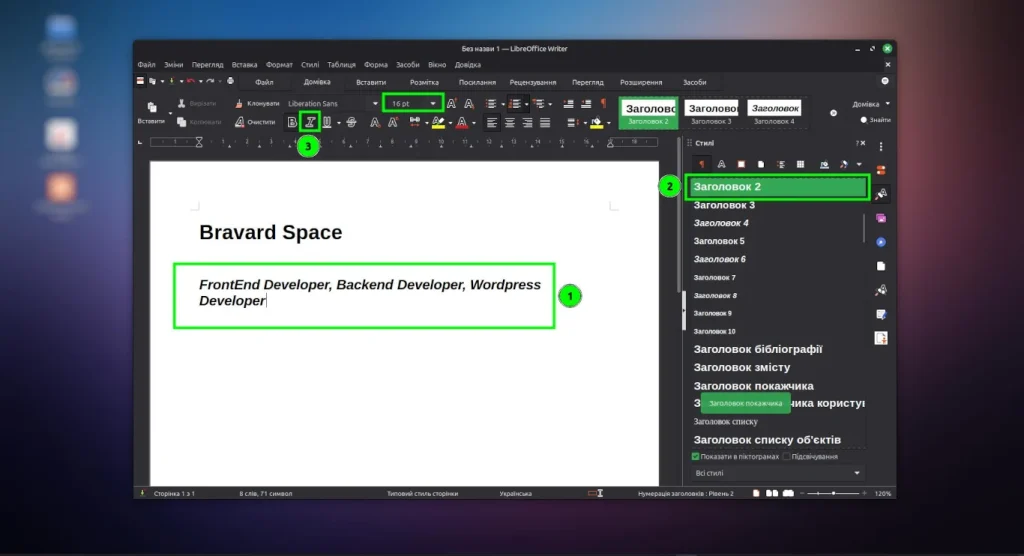Click the Paste (Вставити) clipboard icon
Image resolution: width=1024 pixels, height=556 pixels.
(152, 107)
